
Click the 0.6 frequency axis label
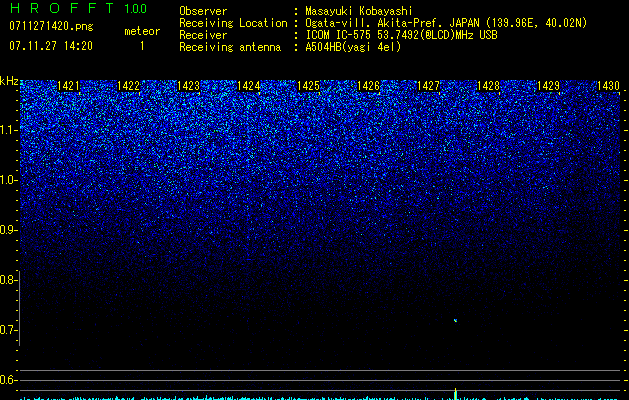point(8,380)
